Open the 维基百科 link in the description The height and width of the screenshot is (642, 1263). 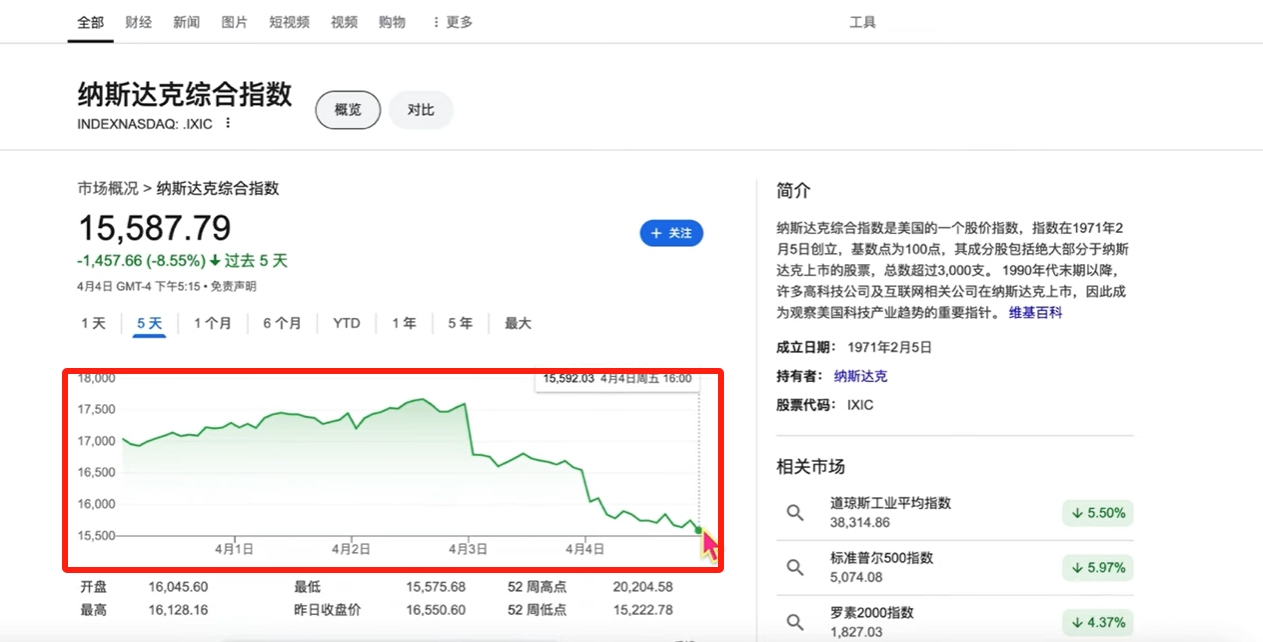click(1035, 313)
